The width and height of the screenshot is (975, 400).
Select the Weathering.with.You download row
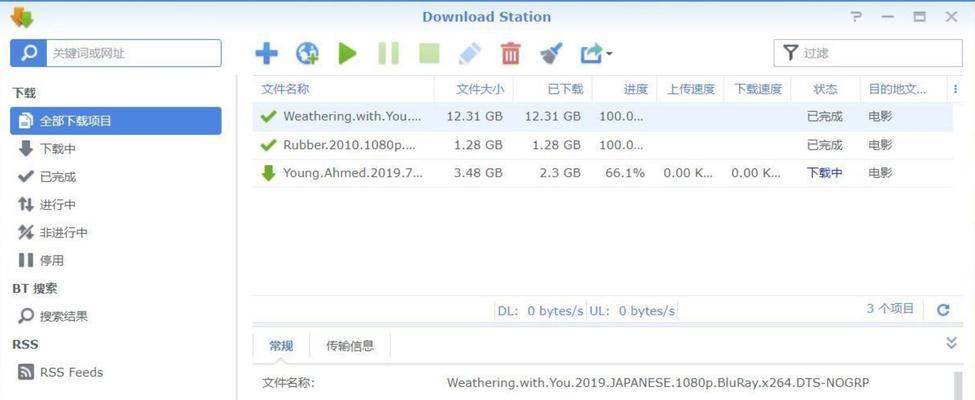602,116
